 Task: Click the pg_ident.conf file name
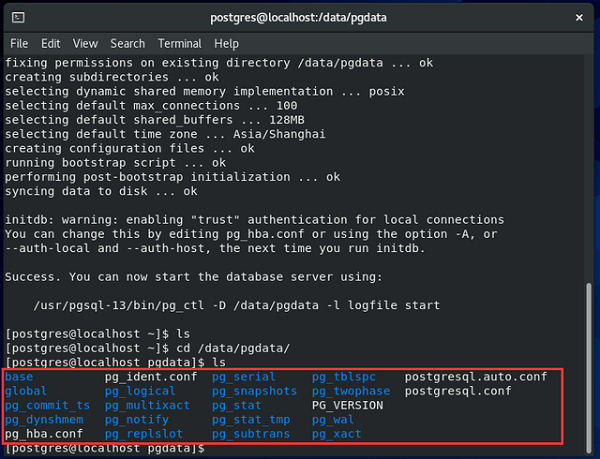click(x=151, y=377)
